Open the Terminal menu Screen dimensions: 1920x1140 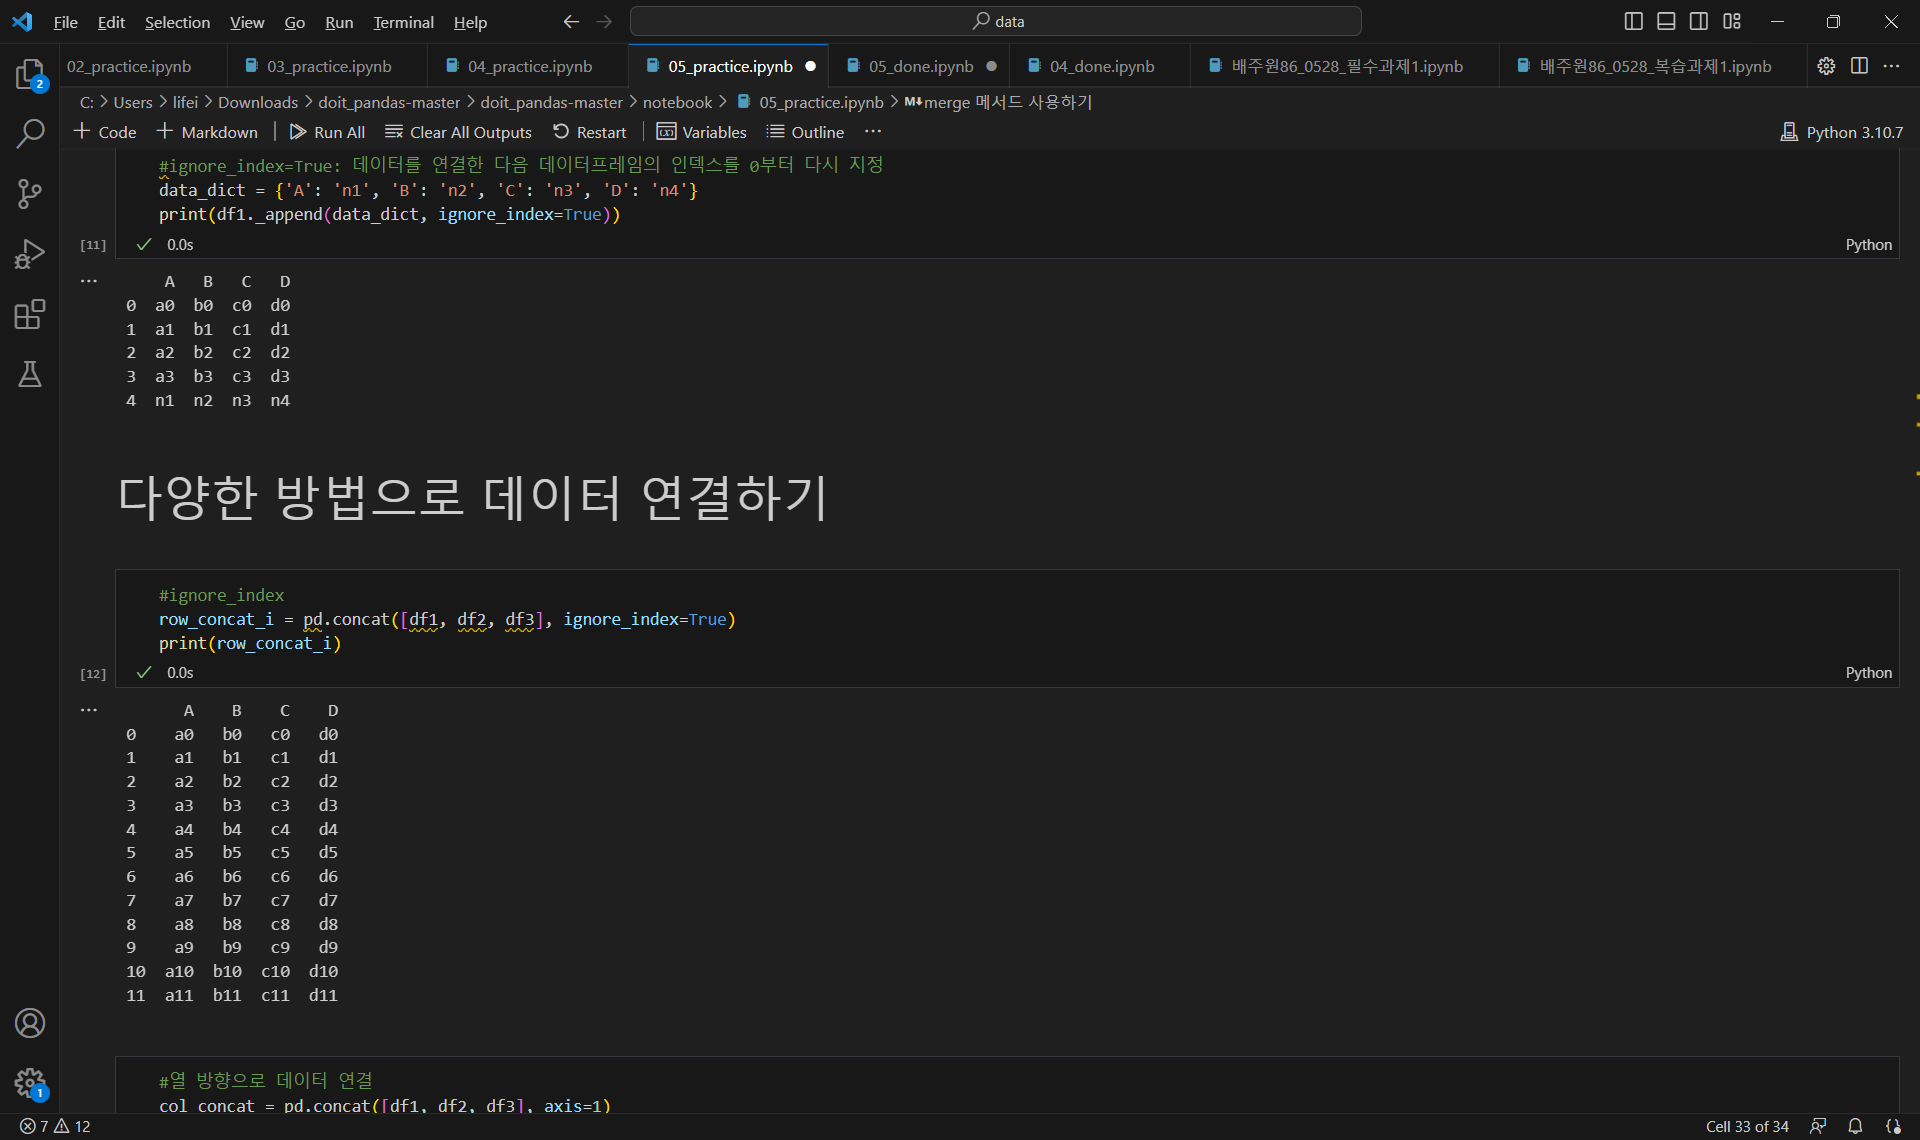[x=403, y=22]
